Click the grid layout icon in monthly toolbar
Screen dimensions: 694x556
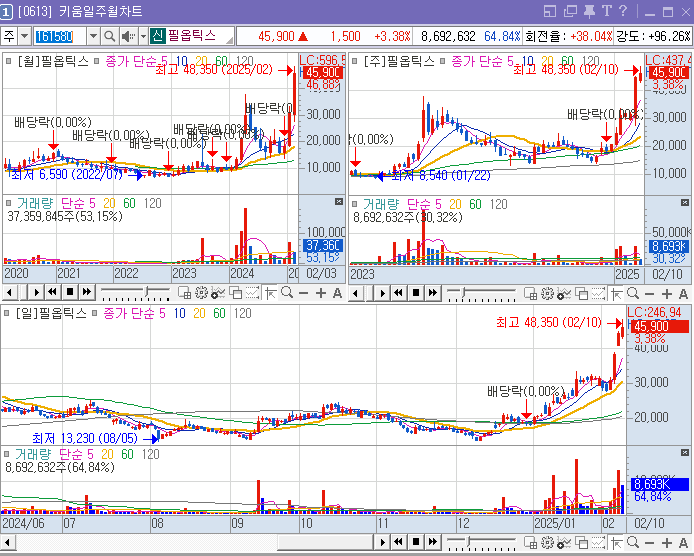tap(184, 293)
